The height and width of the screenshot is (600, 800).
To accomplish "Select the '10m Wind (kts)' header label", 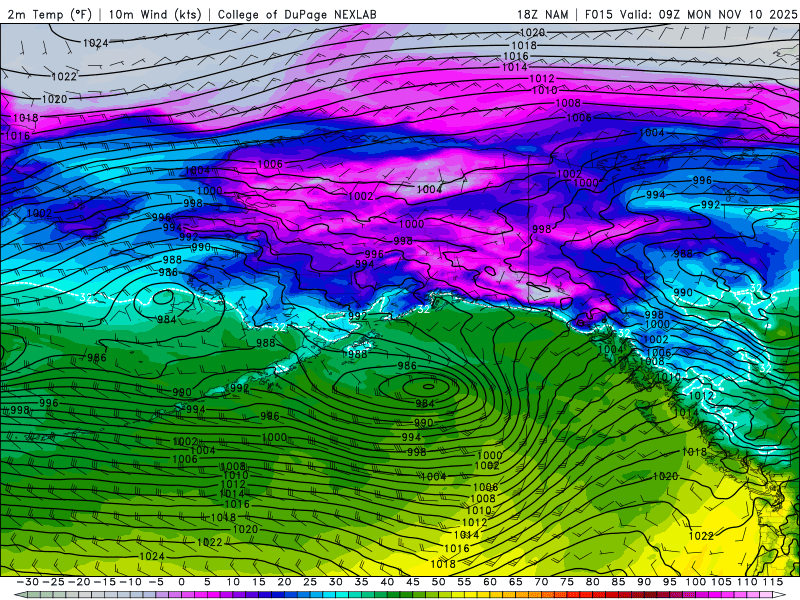I will click(155, 14).
